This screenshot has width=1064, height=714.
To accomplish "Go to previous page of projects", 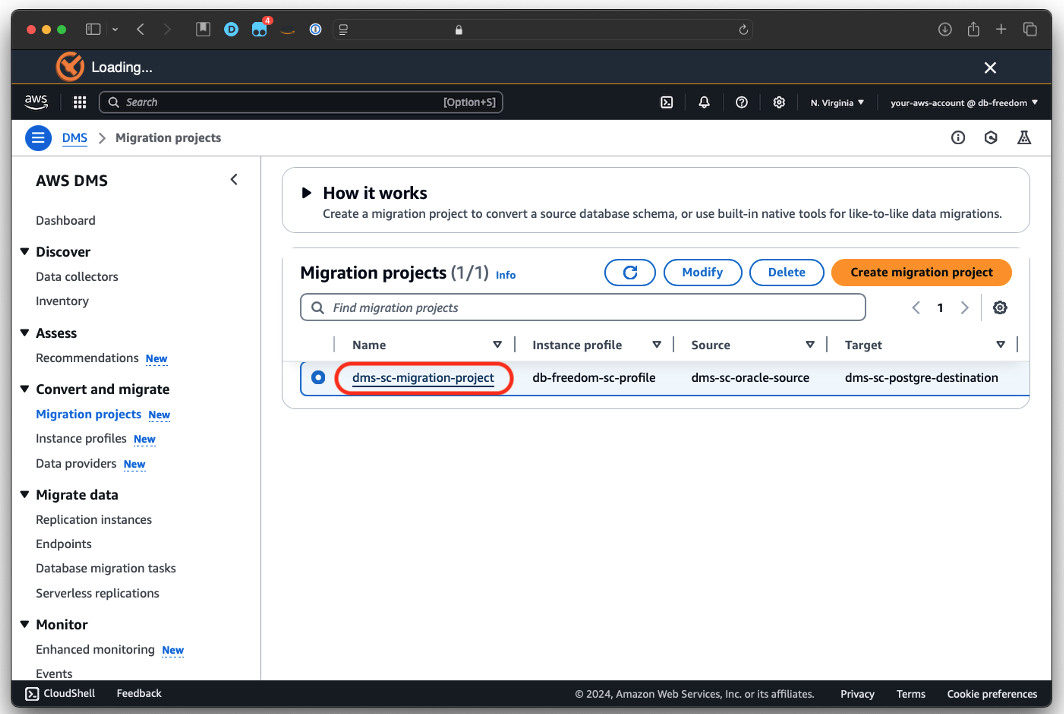I will point(916,307).
